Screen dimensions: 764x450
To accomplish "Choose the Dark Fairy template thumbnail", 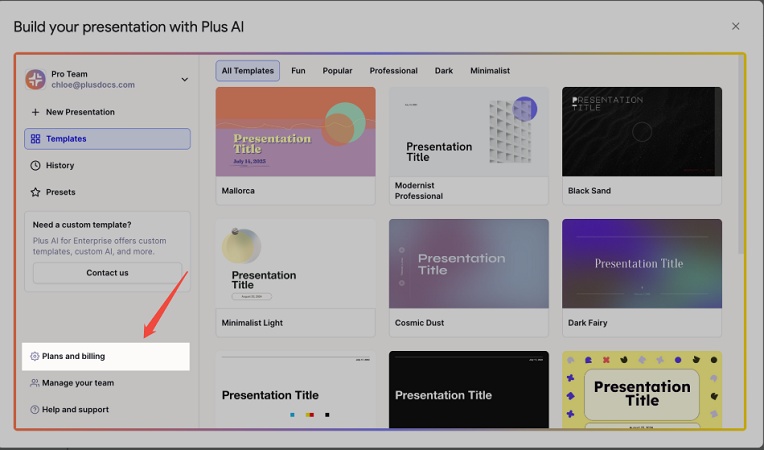I will pos(642,263).
